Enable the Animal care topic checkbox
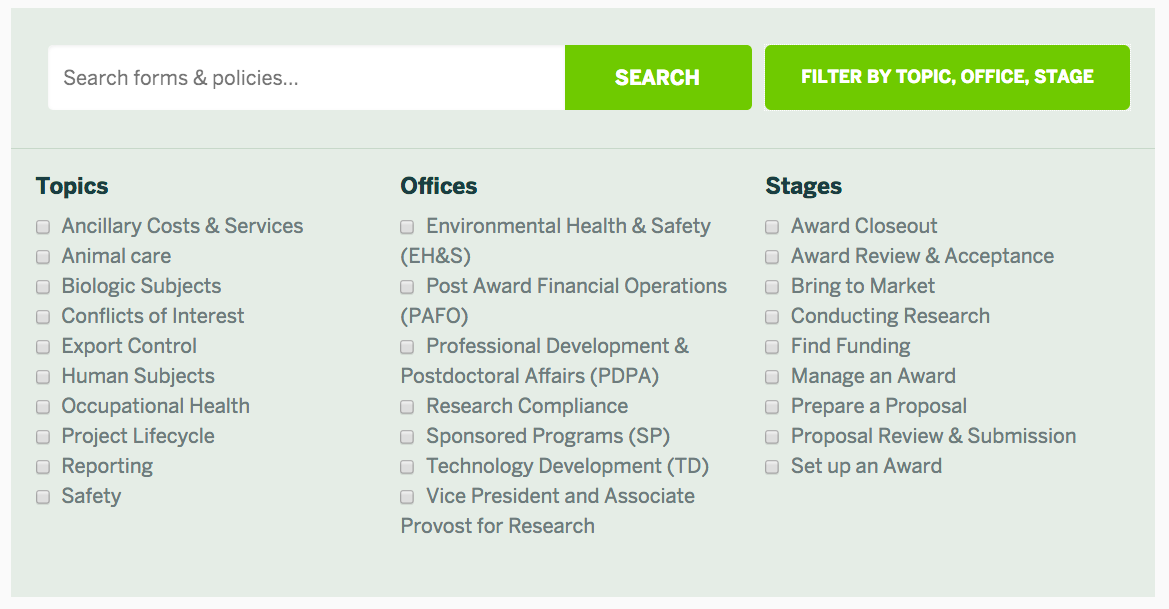1169x609 pixels. pos(43,256)
